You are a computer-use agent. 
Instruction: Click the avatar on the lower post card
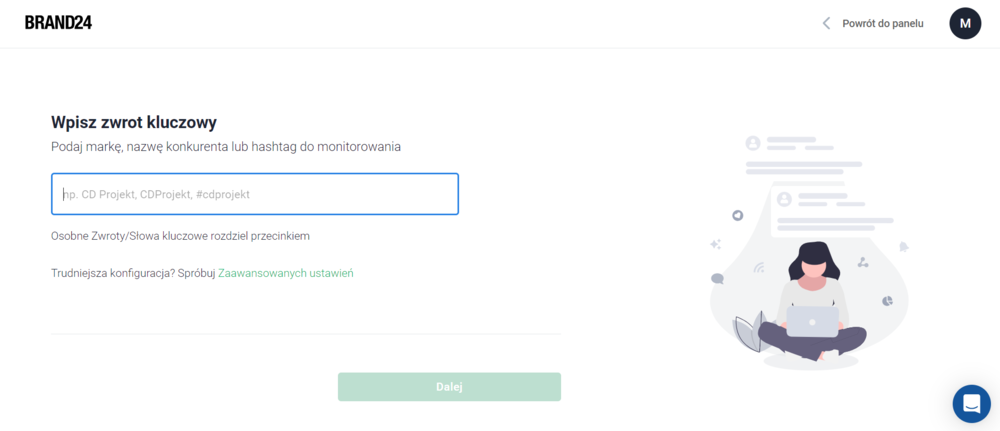[x=784, y=200]
